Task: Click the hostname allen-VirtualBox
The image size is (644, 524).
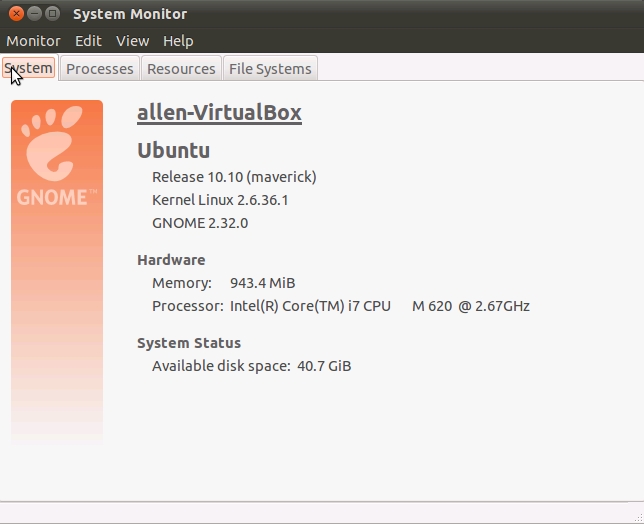Action: click(x=219, y=113)
